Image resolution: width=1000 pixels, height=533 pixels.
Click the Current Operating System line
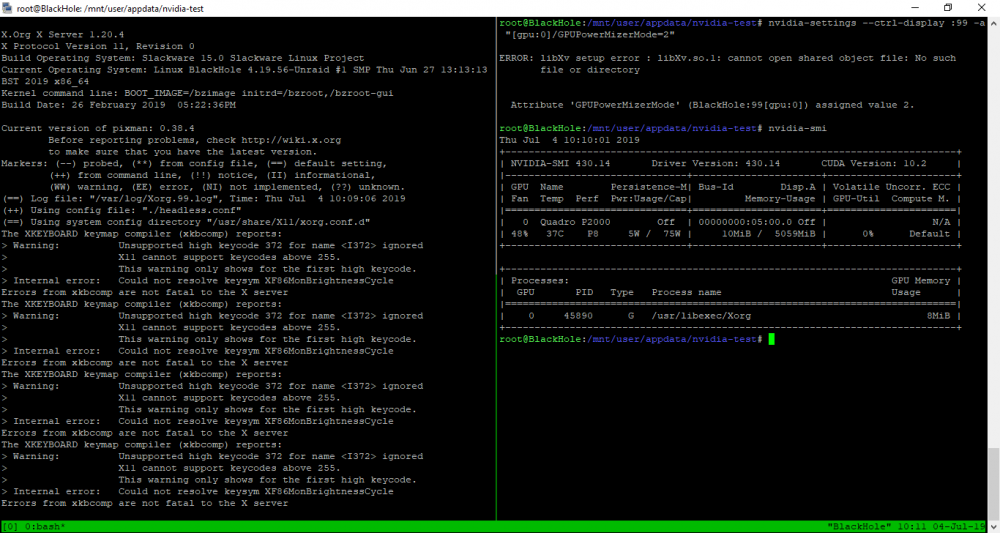[245, 75]
